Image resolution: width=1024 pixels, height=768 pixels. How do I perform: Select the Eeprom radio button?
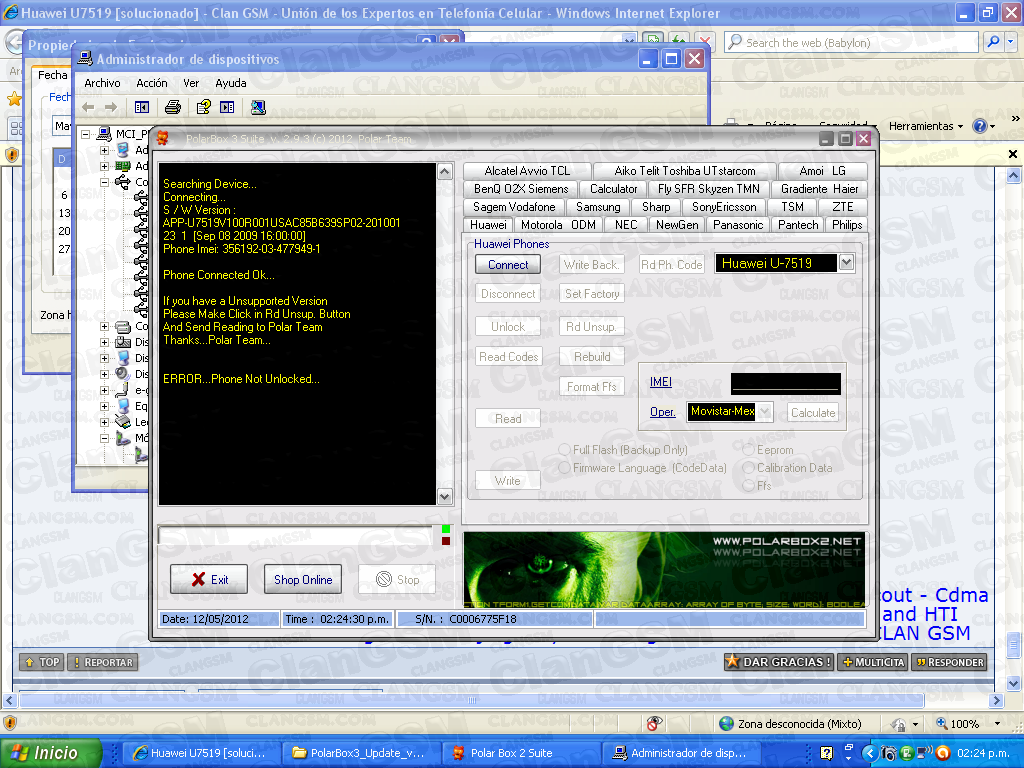[748, 449]
